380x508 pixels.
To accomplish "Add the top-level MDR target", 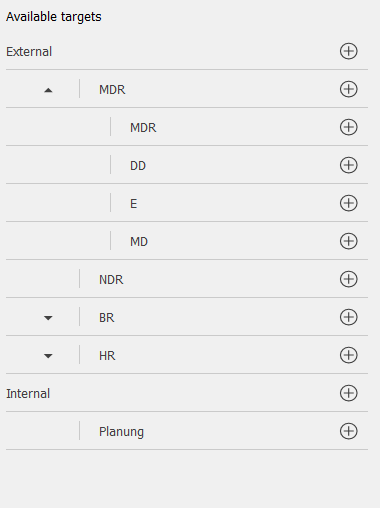I will tap(349, 89).
